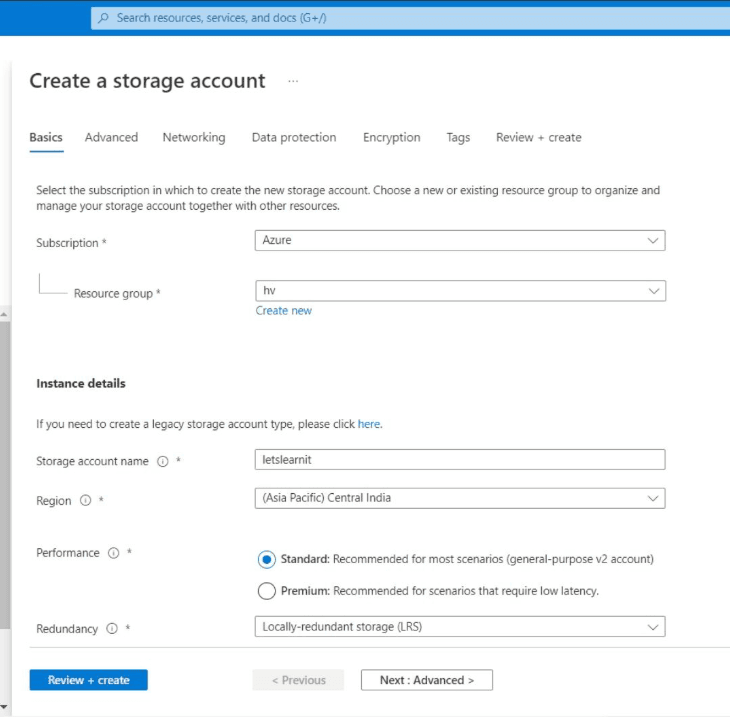Switch to the Data protection tab

click(294, 137)
